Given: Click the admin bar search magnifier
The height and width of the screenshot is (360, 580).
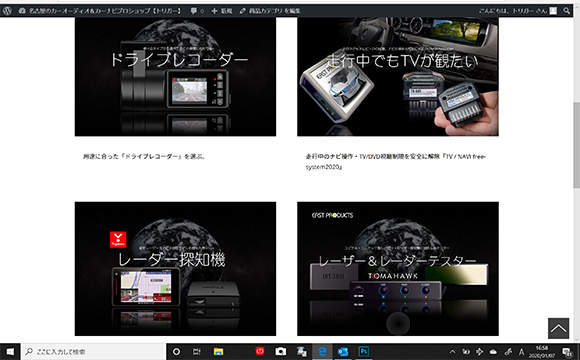Looking at the screenshot, I should click(567, 11).
